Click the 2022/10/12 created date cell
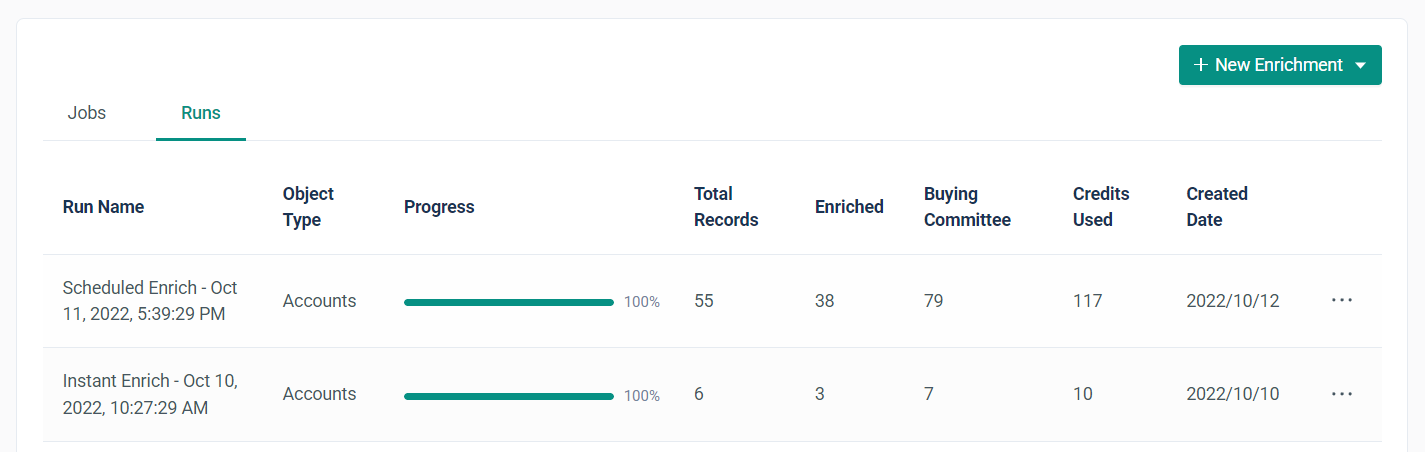The image size is (1425, 452). (1232, 300)
